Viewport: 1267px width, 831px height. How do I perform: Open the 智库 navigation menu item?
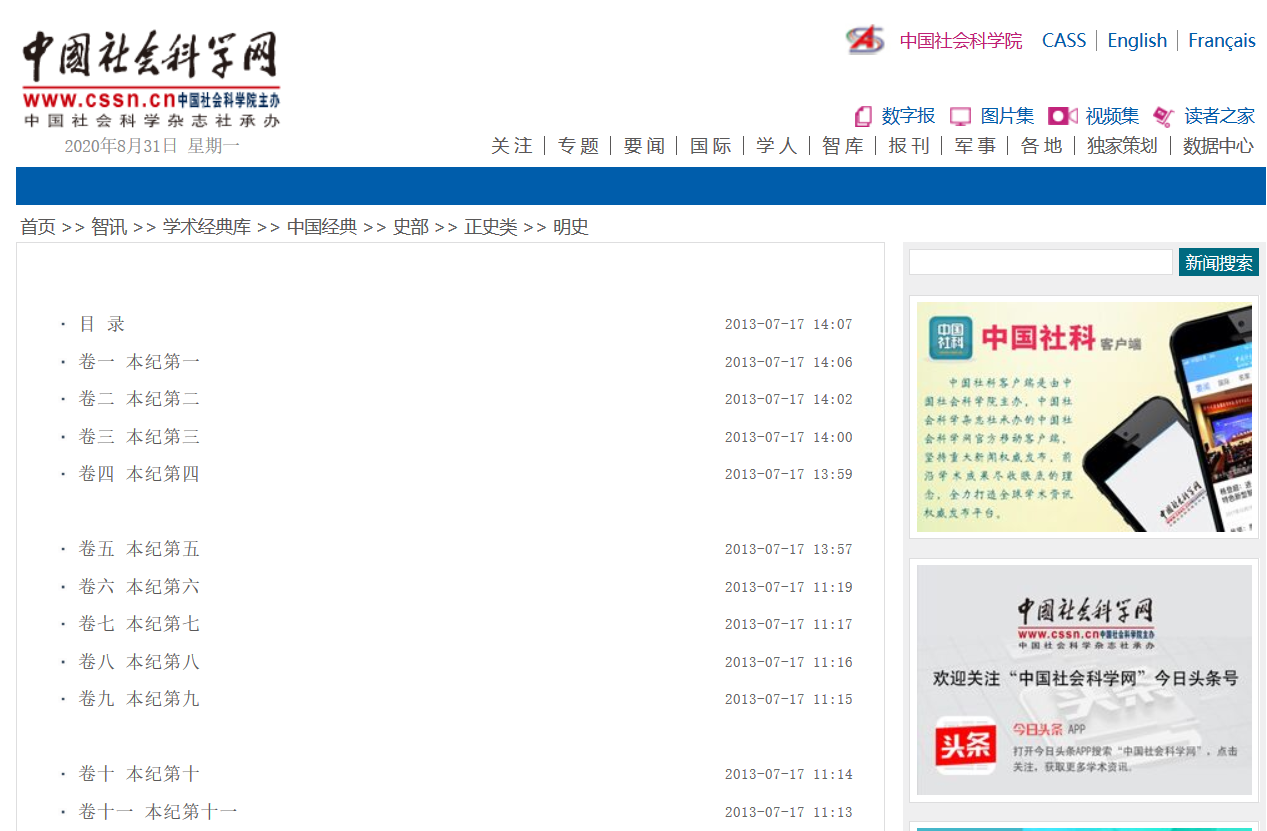click(842, 146)
